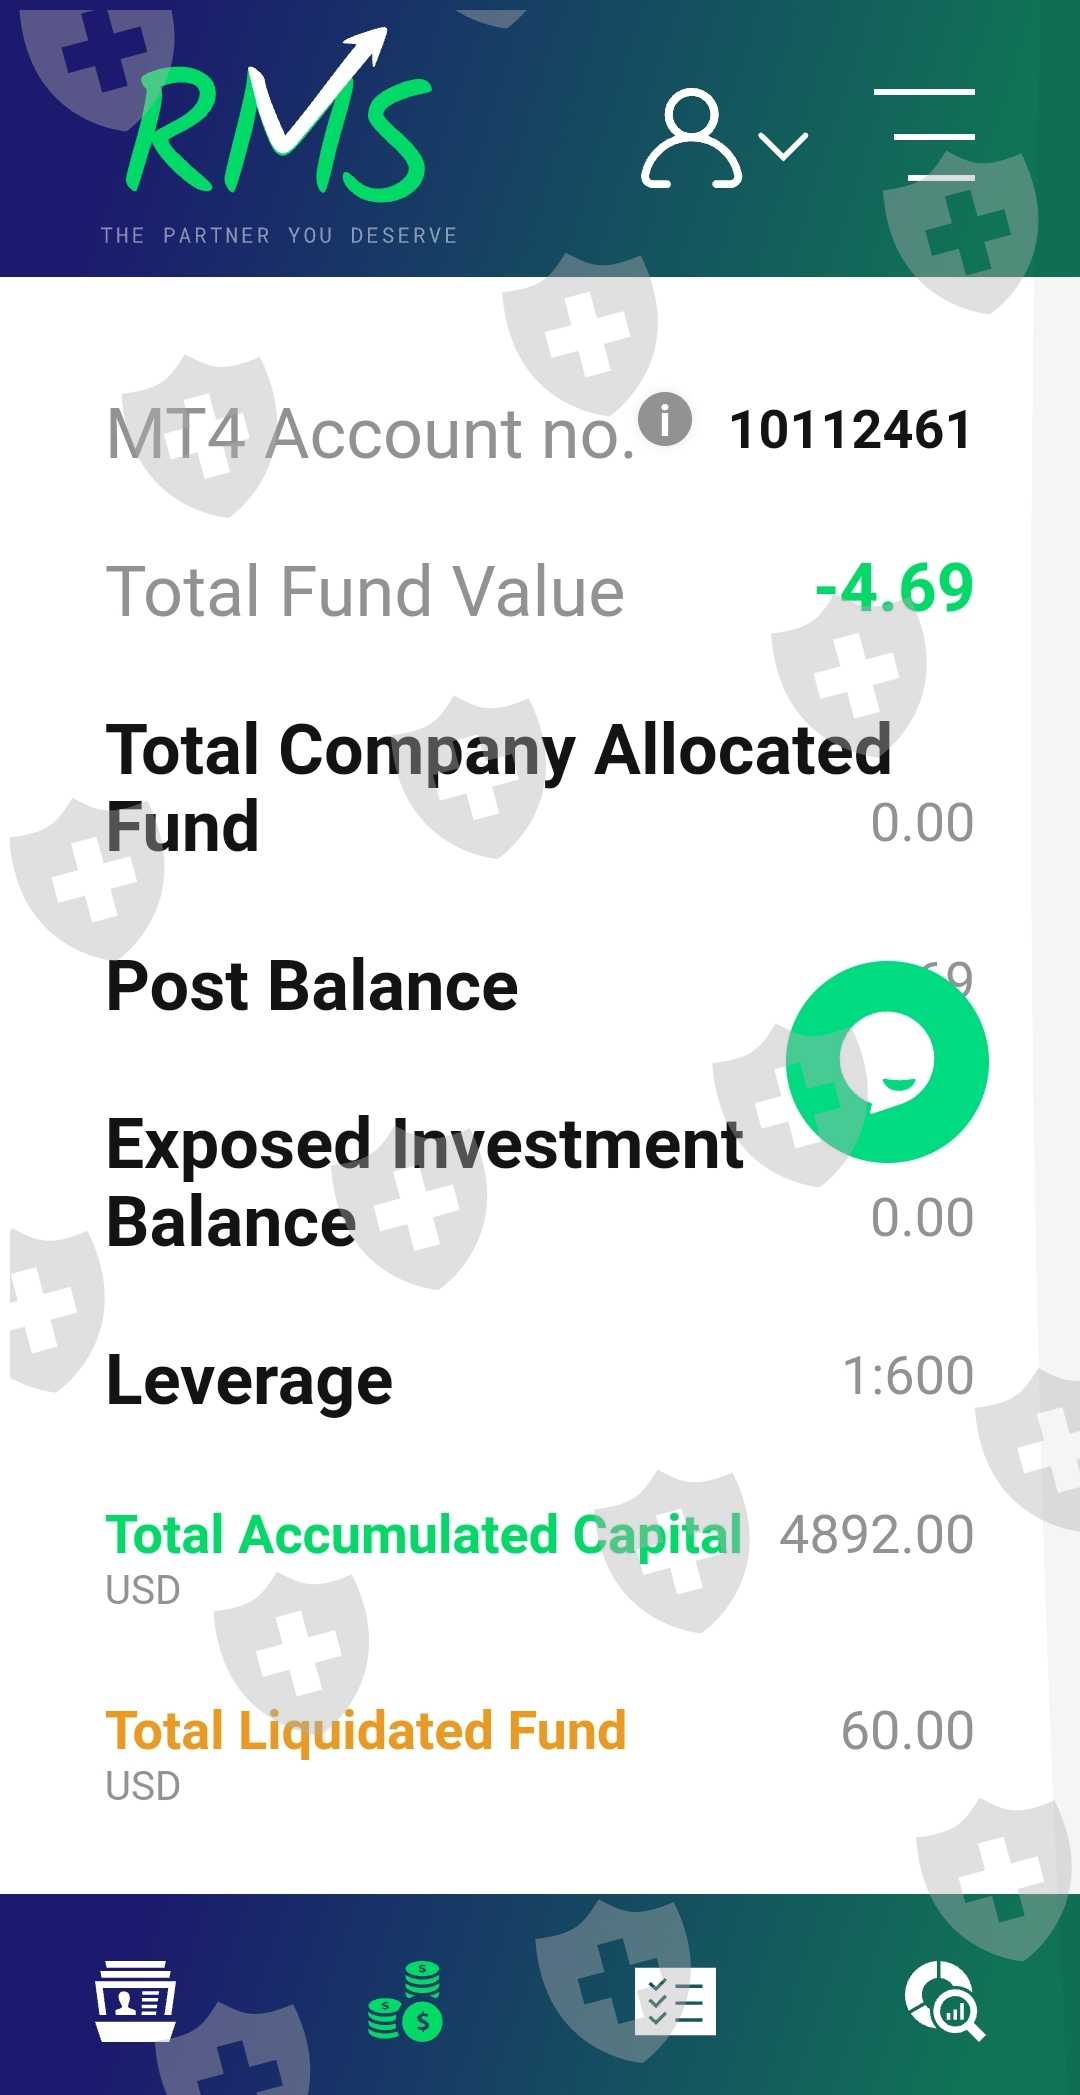Tap the Total Liquidated Fund label

366,1731
